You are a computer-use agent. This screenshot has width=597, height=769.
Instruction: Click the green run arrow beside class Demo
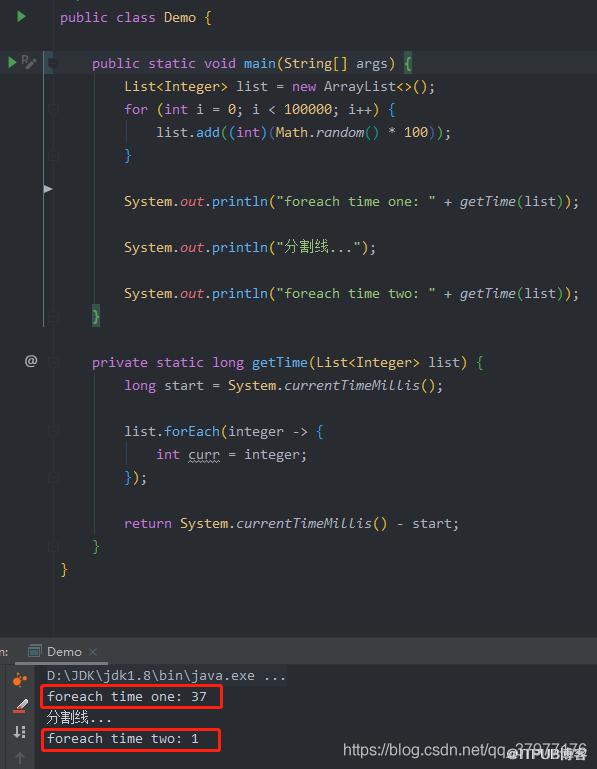pyautogui.click(x=21, y=17)
